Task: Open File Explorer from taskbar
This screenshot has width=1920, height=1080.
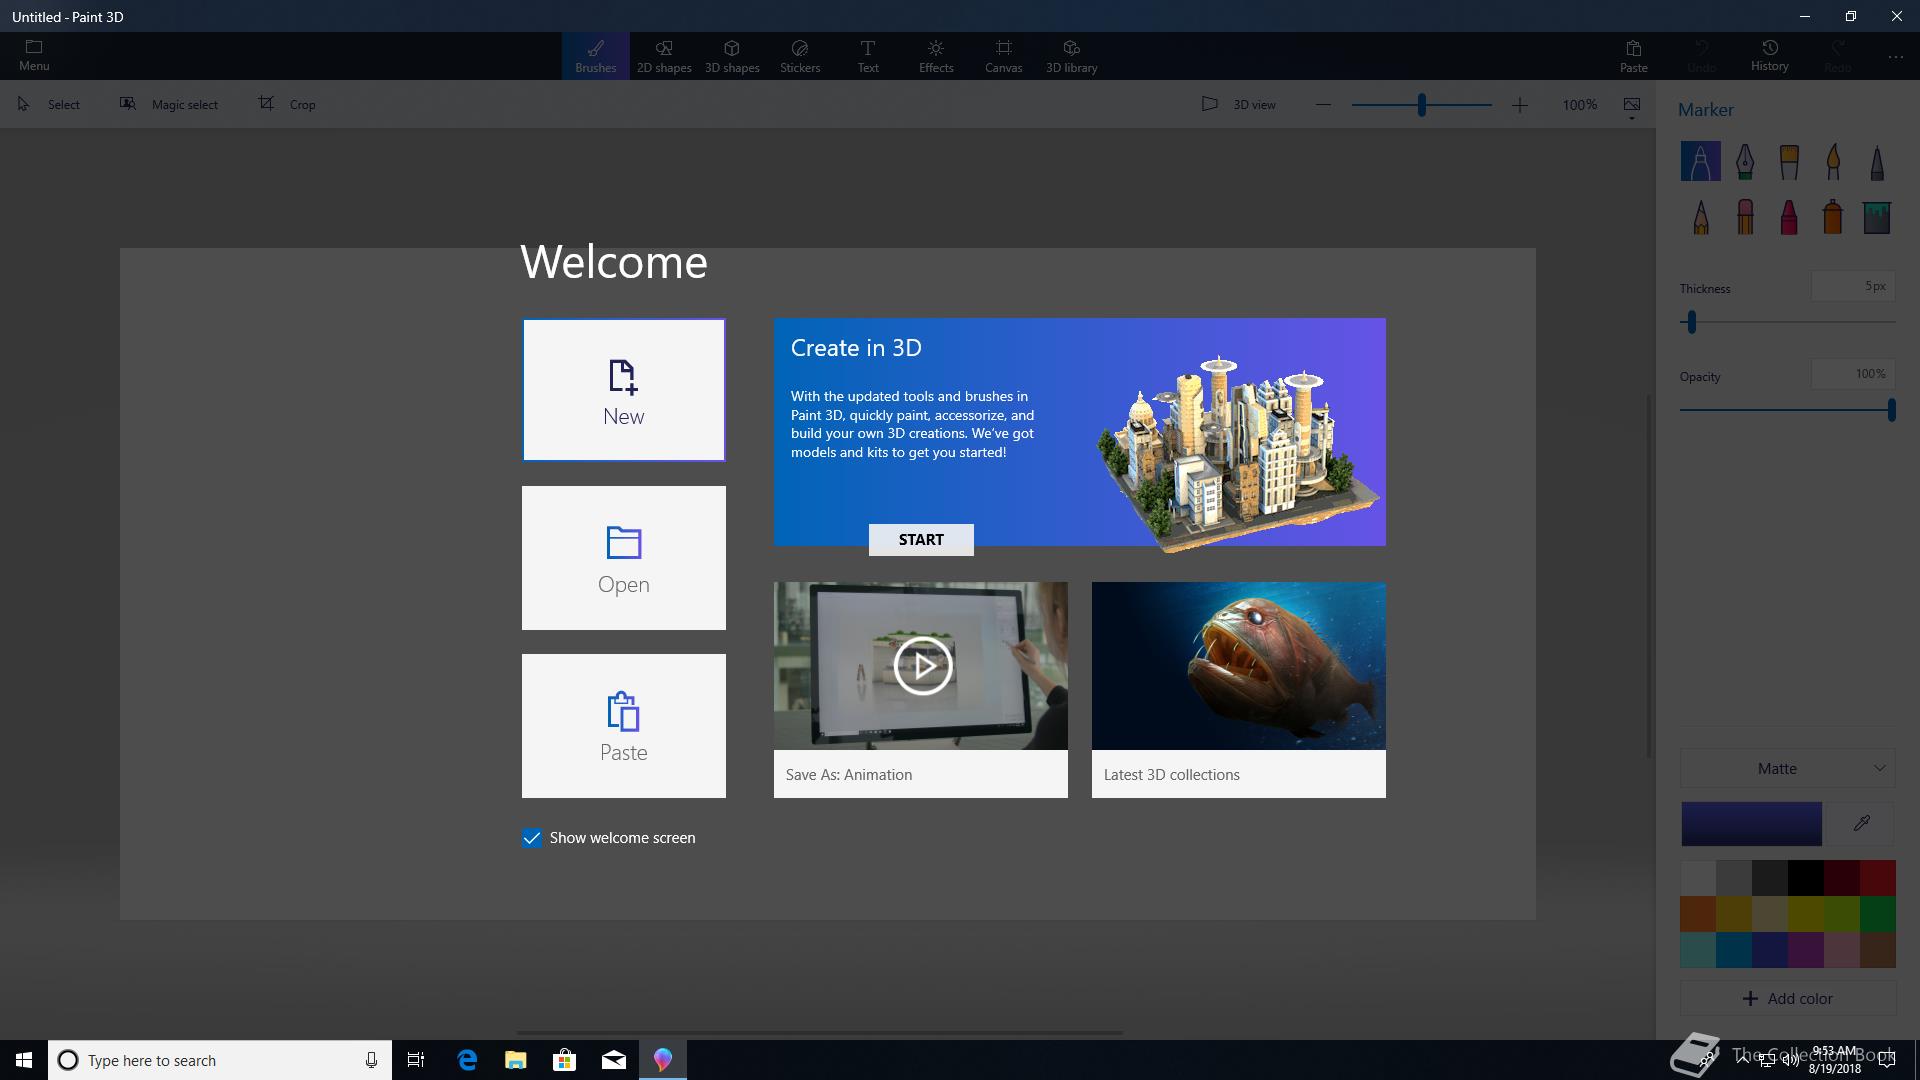Action: 516,1060
